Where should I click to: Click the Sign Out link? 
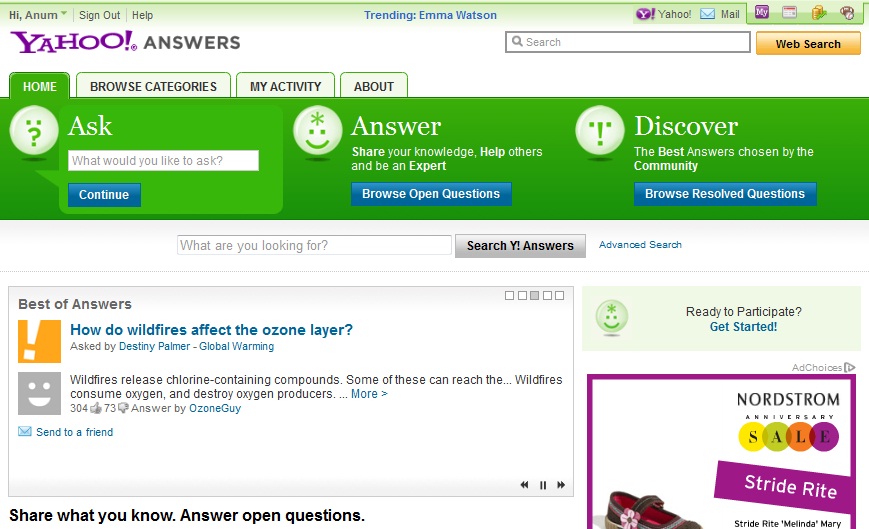click(99, 15)
